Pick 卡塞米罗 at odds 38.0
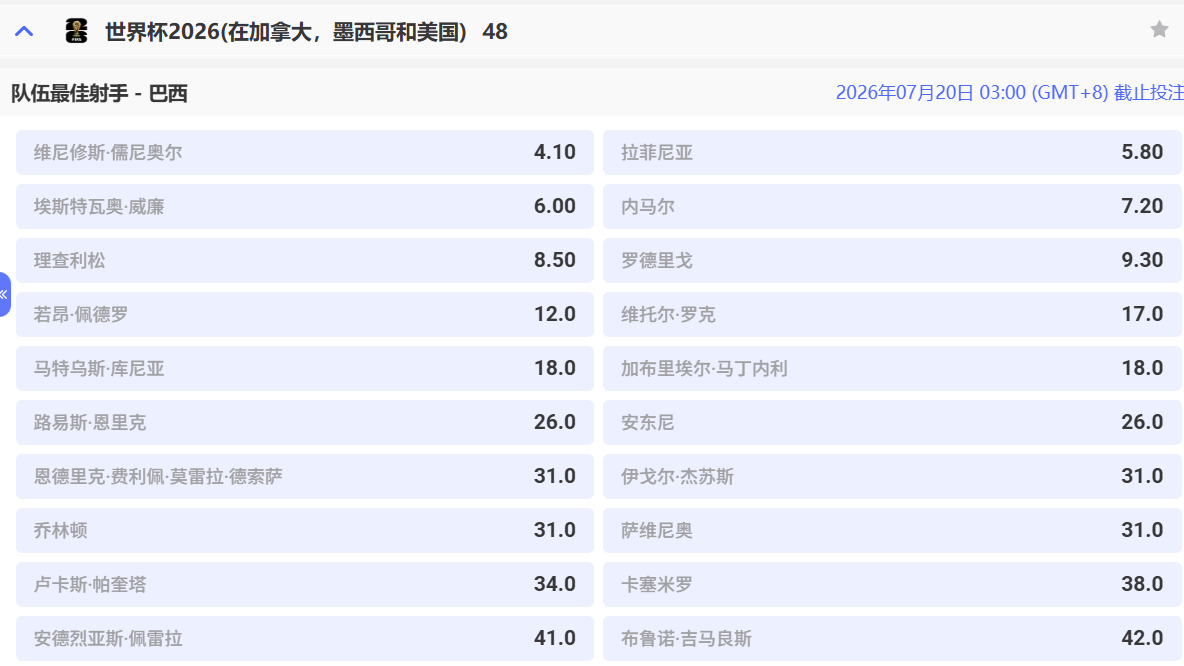The height and width of the screenshot is (666, 1184). coord(892,585)
